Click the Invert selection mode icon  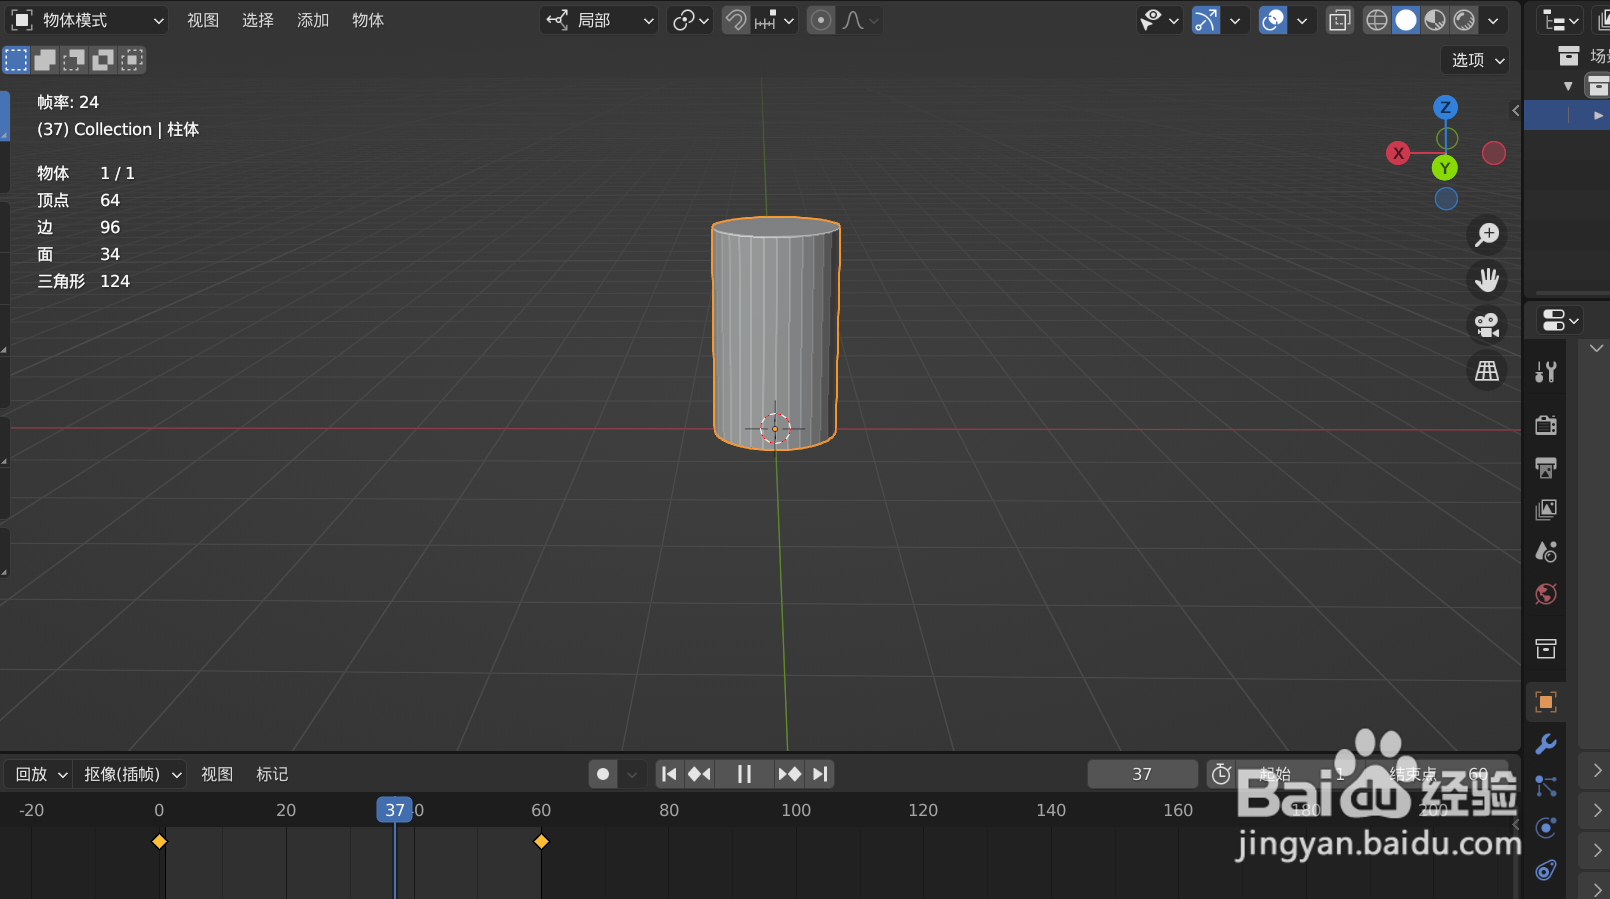[x=103, y=60]
